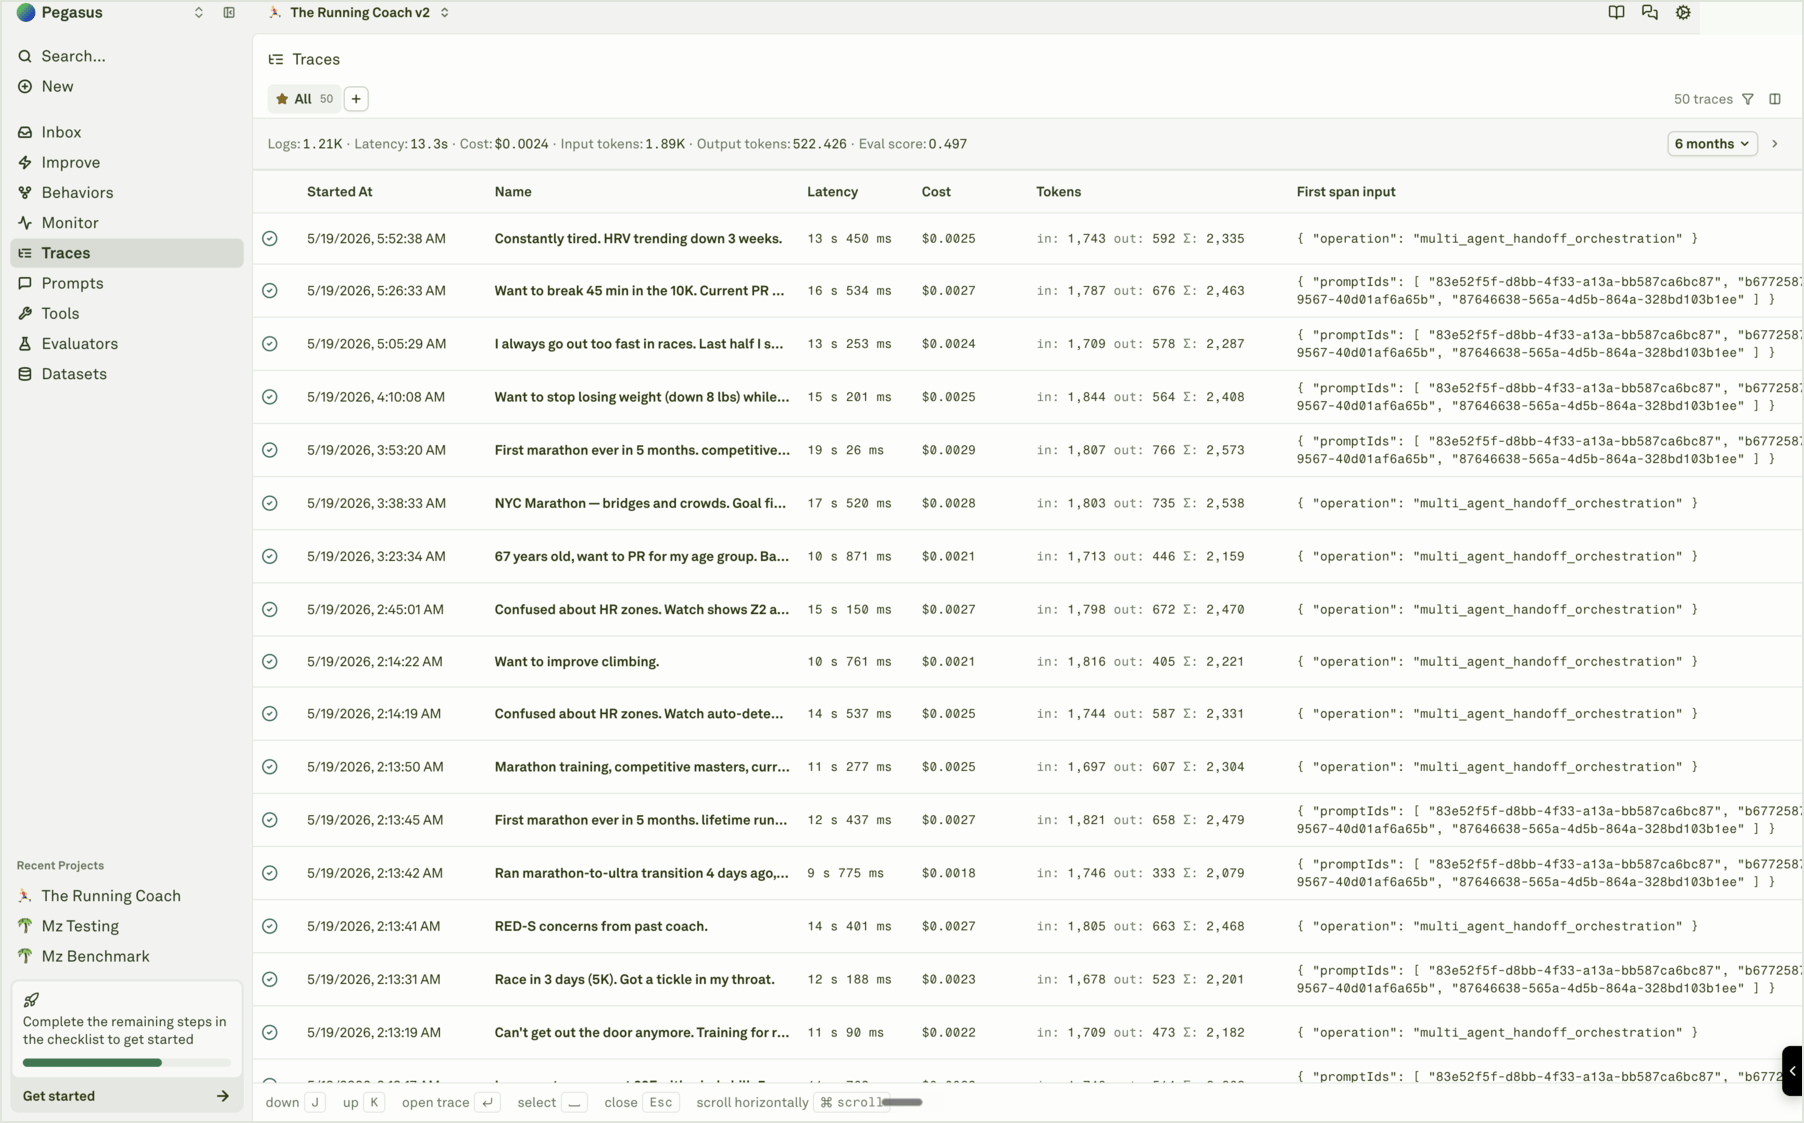This screenshot has width=1804, height=1123.
Task: Click the next time range chevron
Action: pyautogui.click(x=1775, y=144)
